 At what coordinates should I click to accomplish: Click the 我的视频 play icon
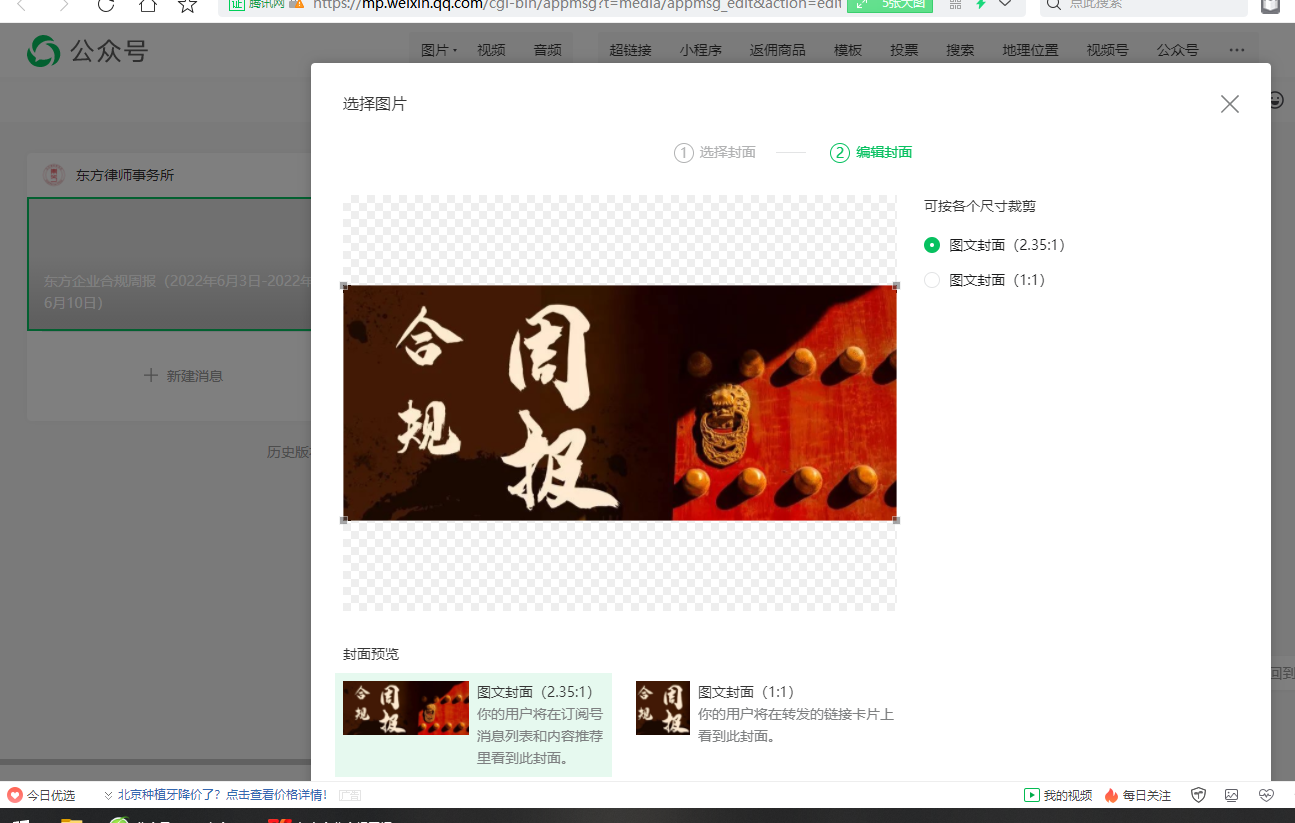[1031, 795]
